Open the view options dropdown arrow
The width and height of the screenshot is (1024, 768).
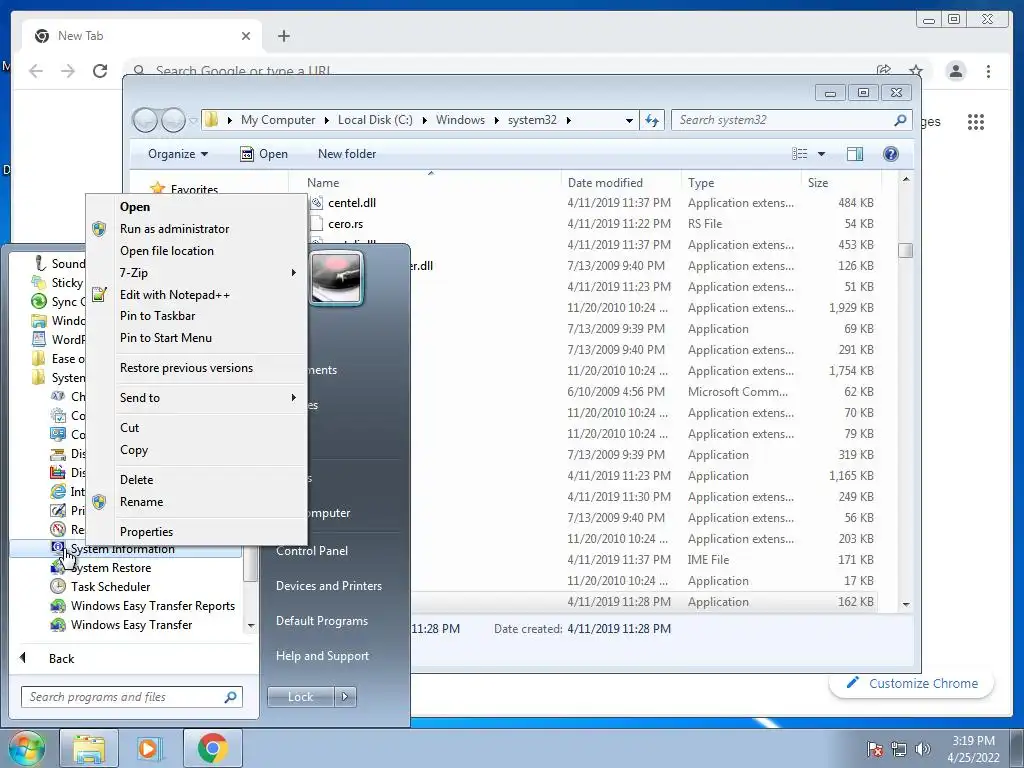(821, 154)
